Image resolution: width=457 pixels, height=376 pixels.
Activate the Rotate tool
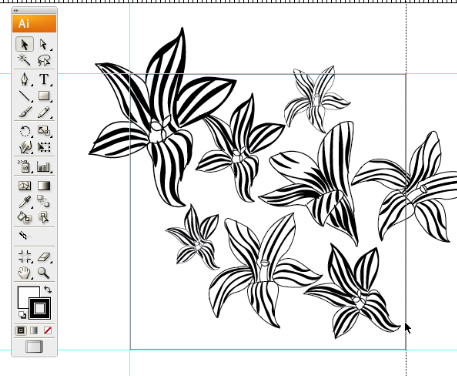point(24,131)
